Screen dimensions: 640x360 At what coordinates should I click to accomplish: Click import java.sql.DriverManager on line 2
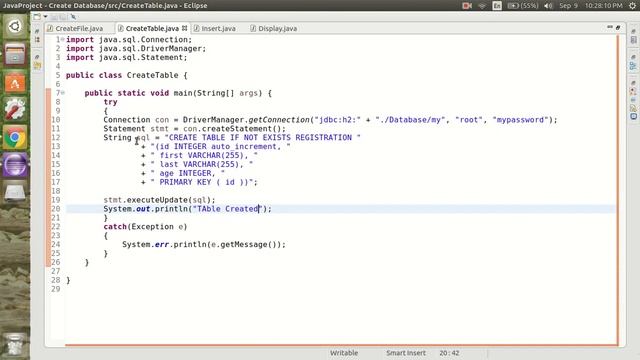136,49
